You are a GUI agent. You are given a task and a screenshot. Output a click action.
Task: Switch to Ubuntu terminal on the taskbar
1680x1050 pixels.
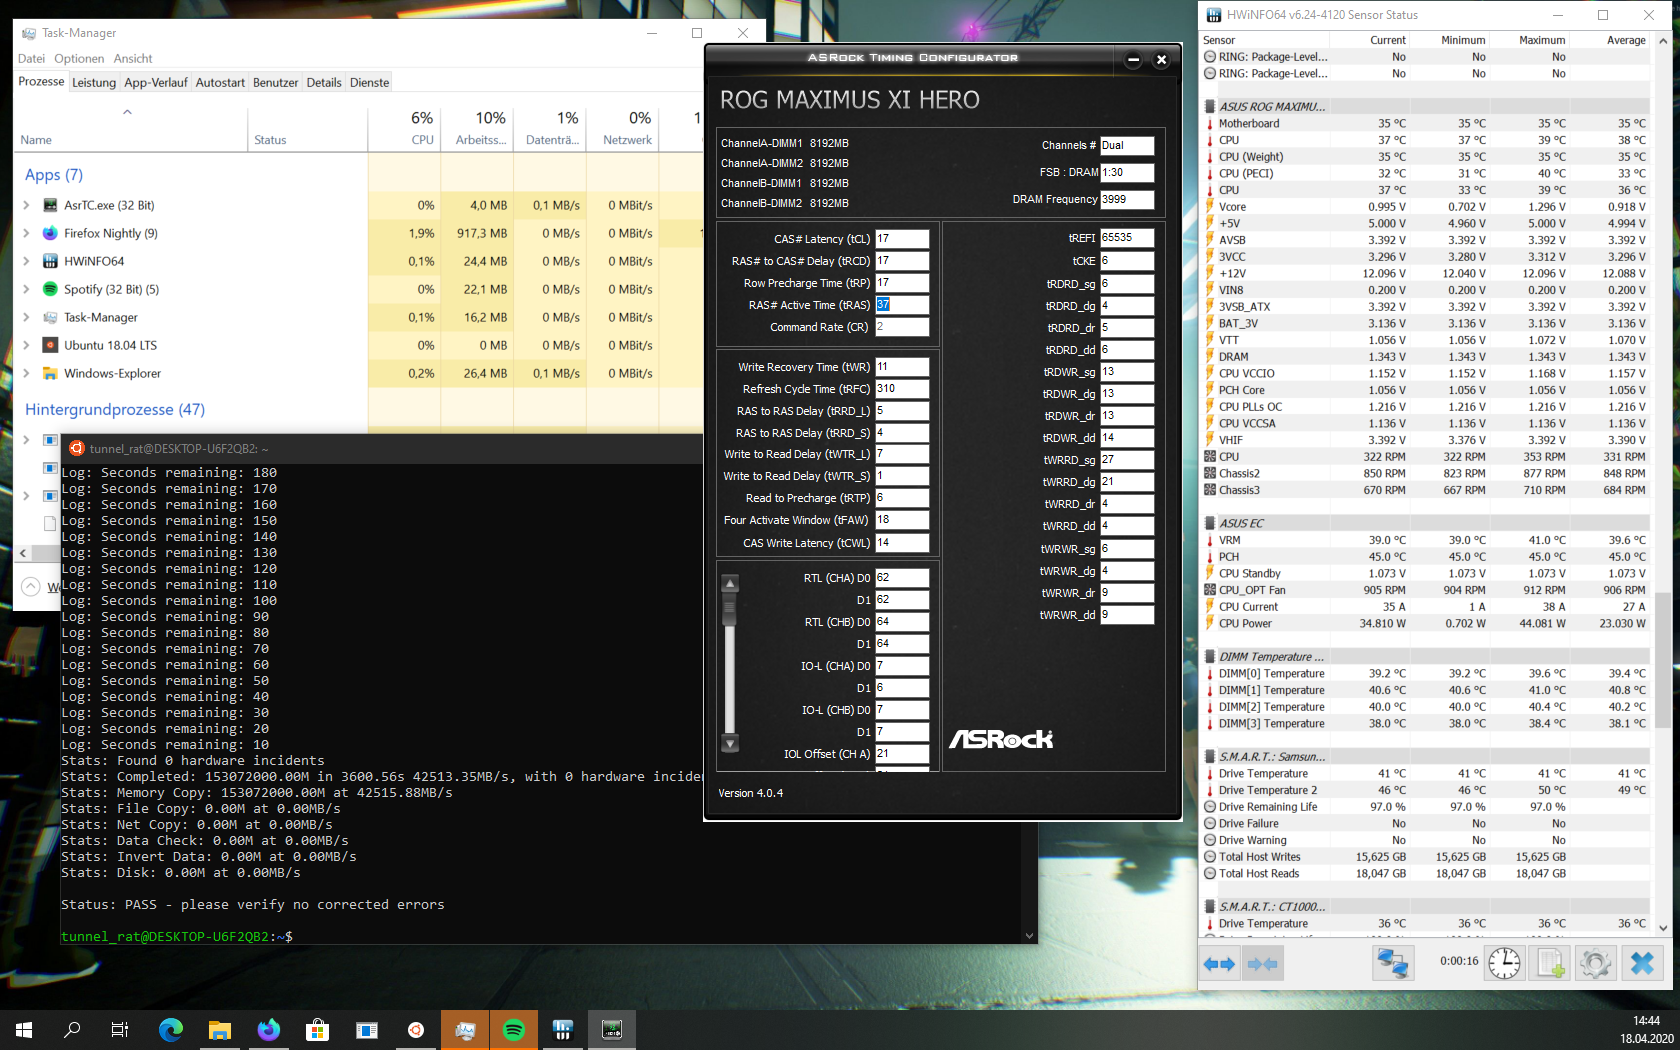(x=416, y=1029)
